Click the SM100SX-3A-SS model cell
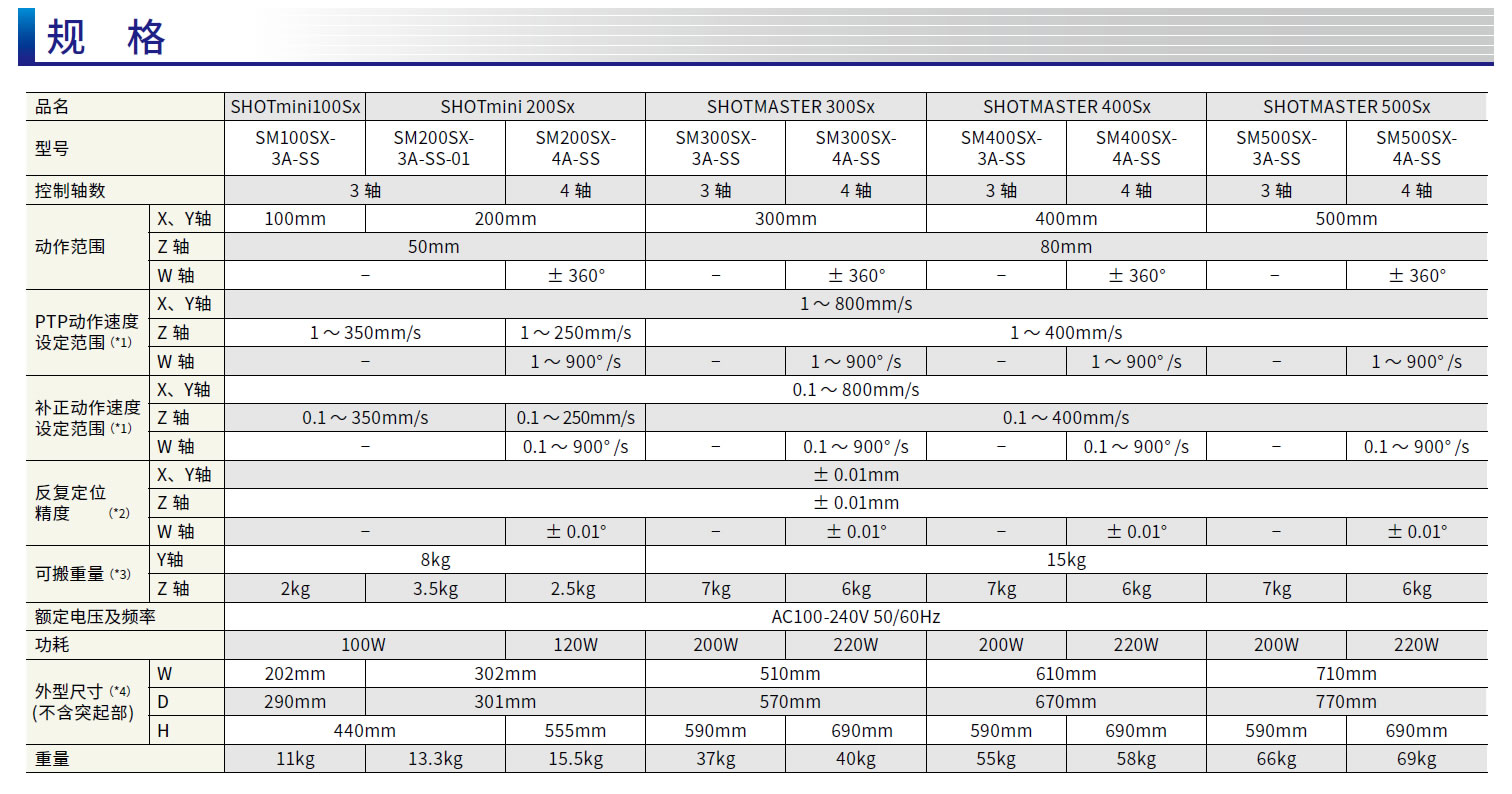The image size is (1512, 794). [x=295, y=149]
